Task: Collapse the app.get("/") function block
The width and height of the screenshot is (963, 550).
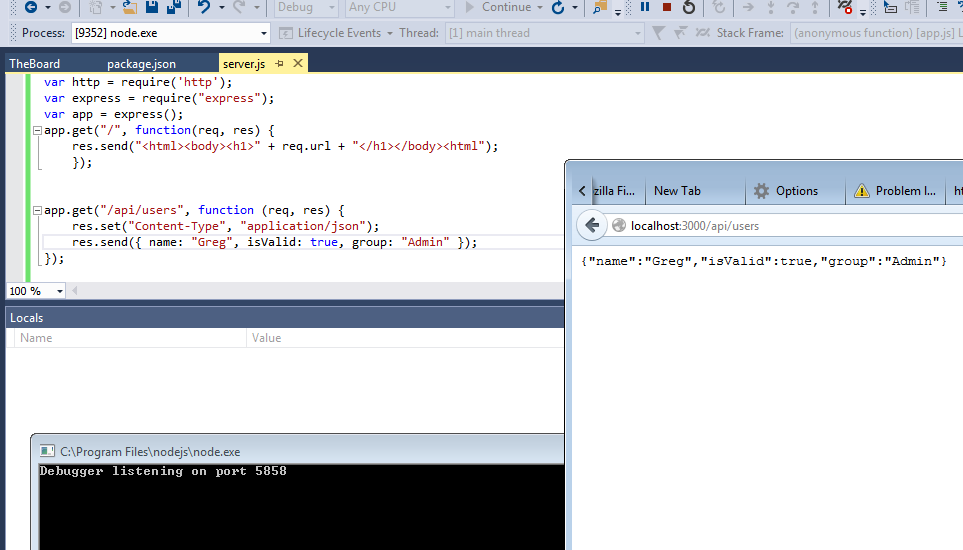Action: pos(37,130)
